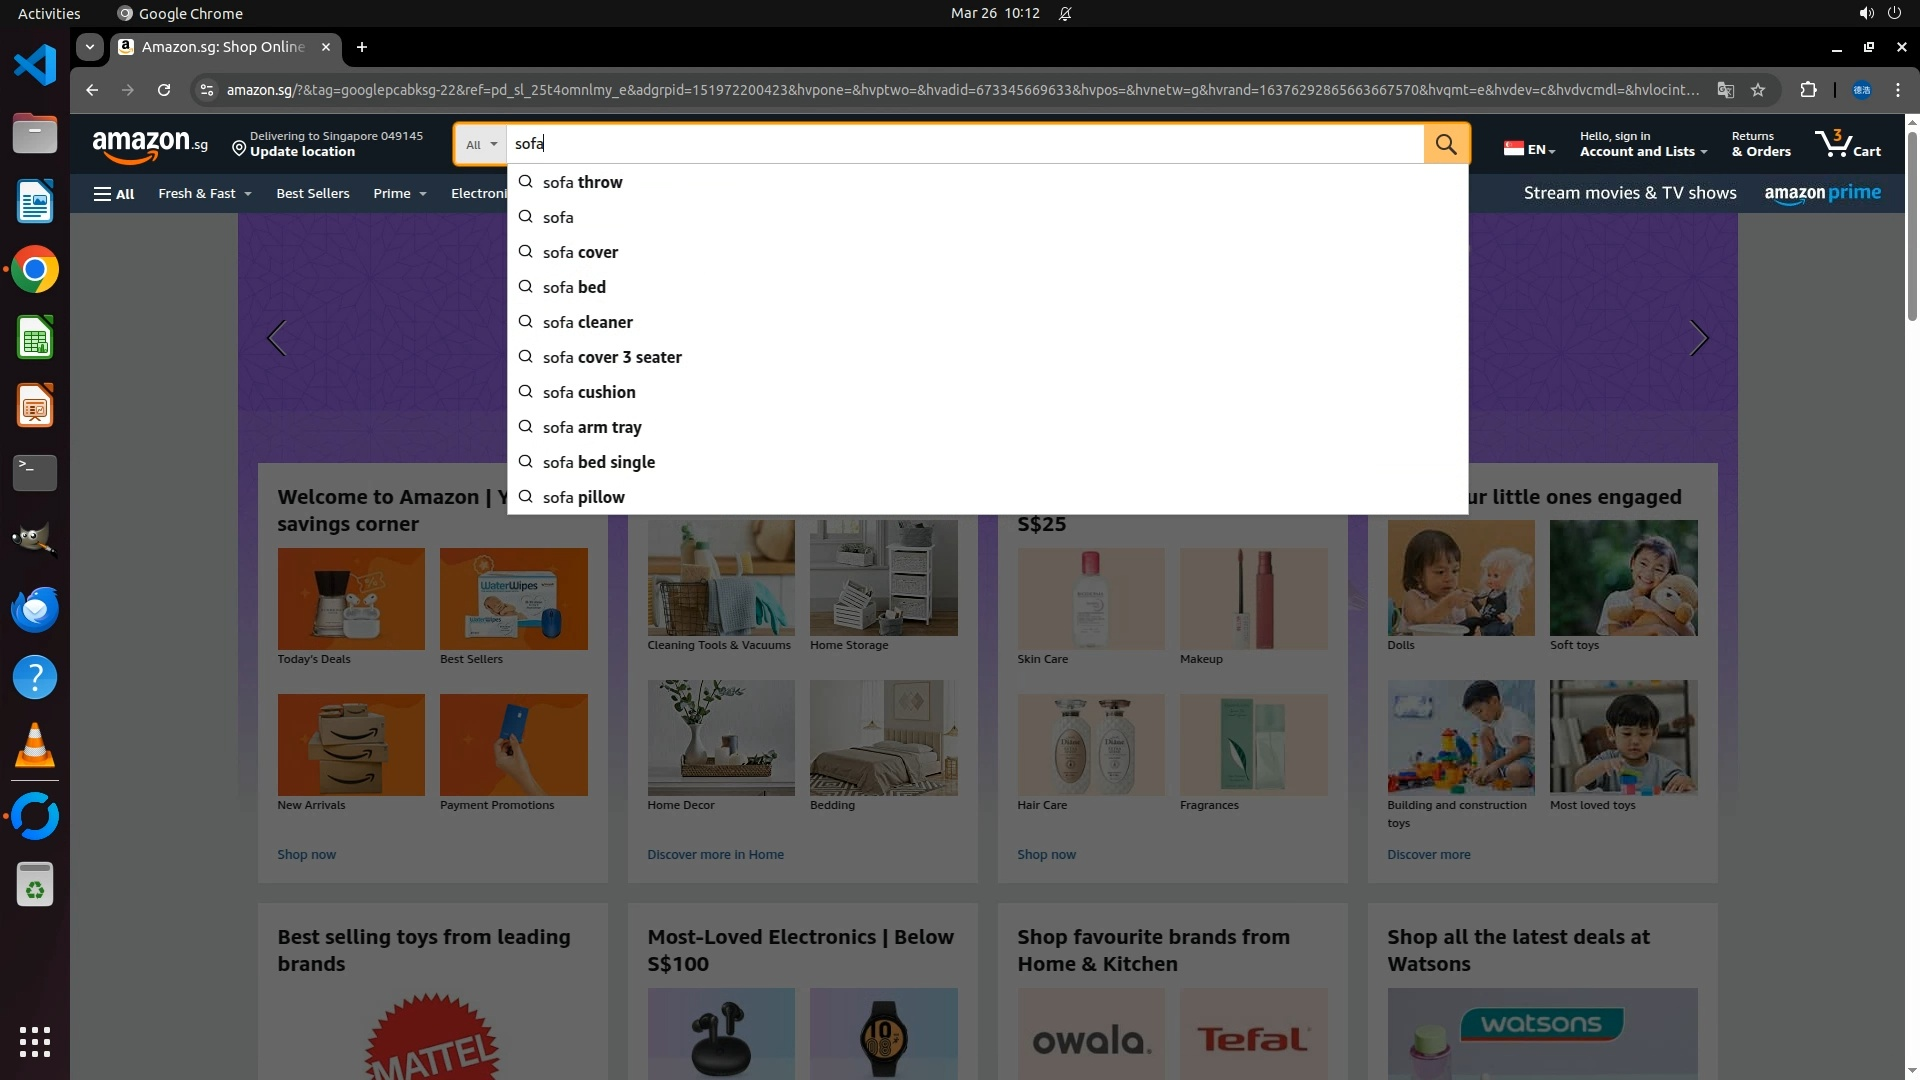The width and height of the screenshot is (1920, 1080).
Task: Click Update location pin icon
Action: pos(239,148)
